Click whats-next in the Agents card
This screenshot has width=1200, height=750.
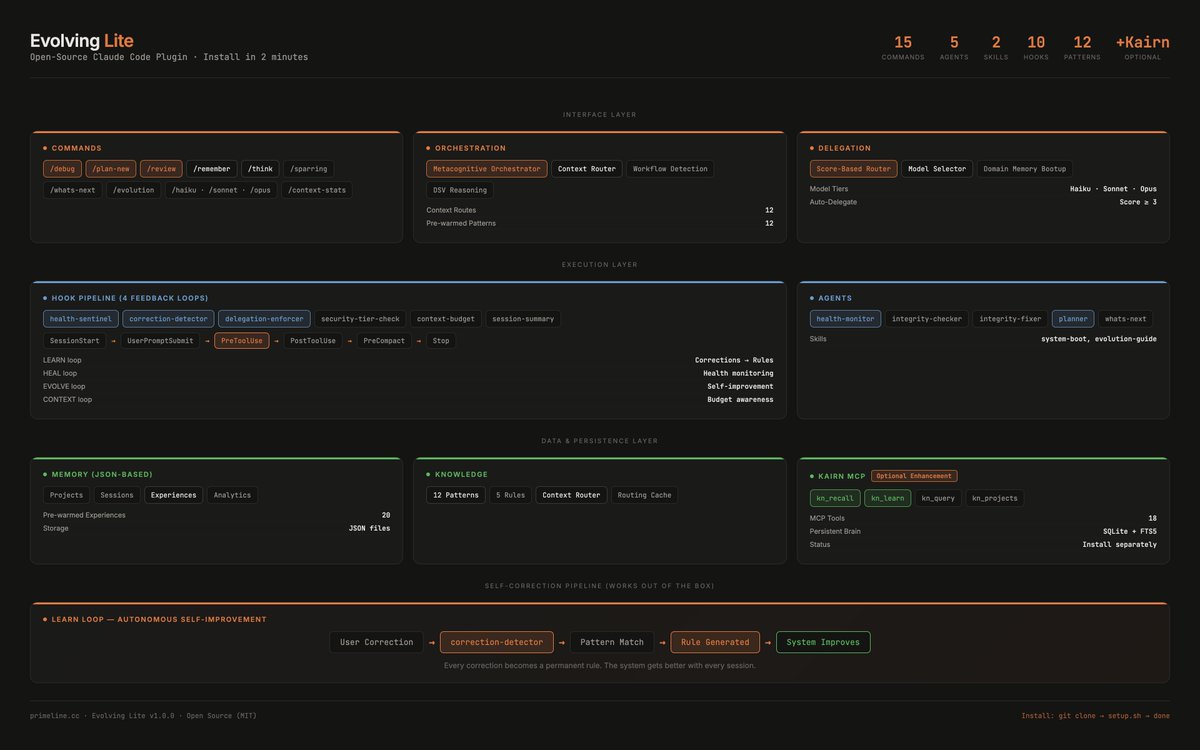pos(1126,319)
